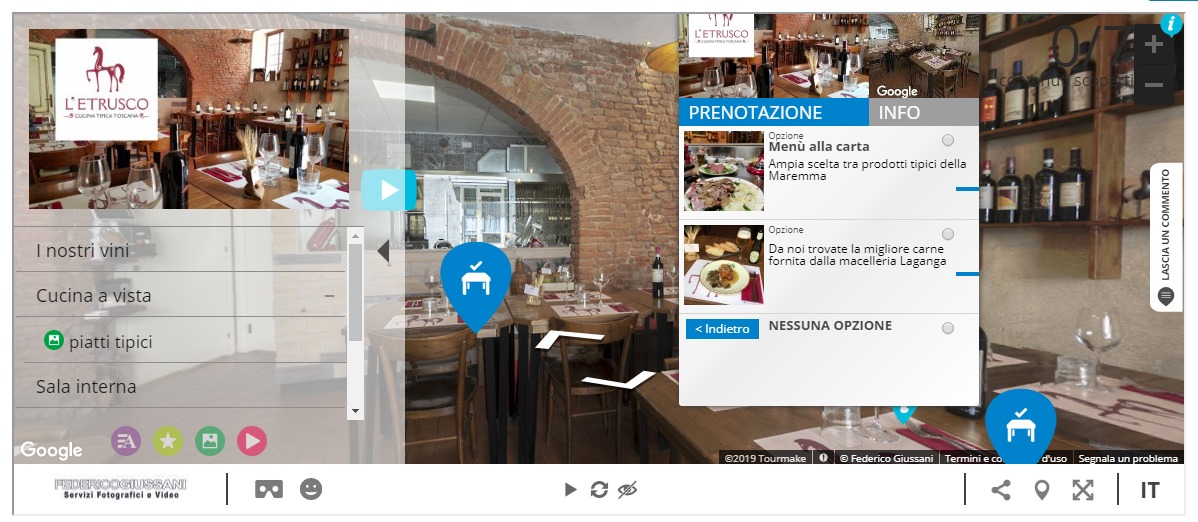
Task: Choose the macelleria Laganga option radio button
Action: coord(948,234)
